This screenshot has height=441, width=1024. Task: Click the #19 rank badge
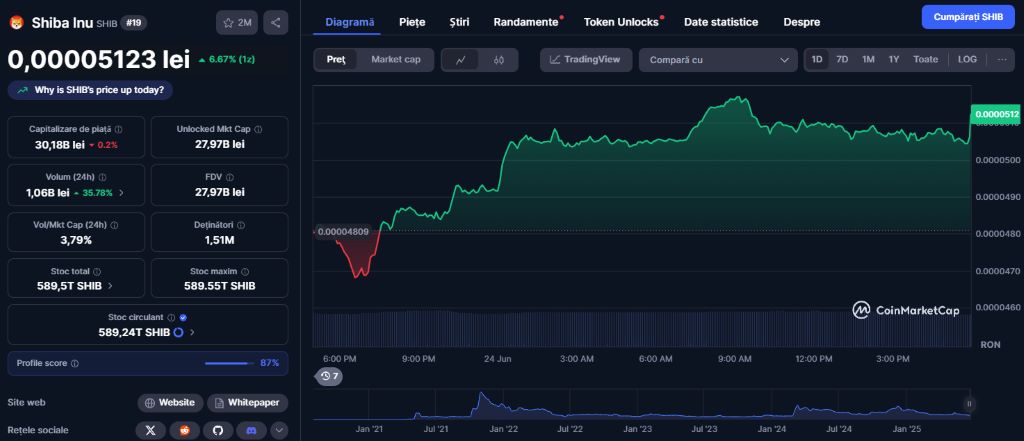(x=134, y=23)
